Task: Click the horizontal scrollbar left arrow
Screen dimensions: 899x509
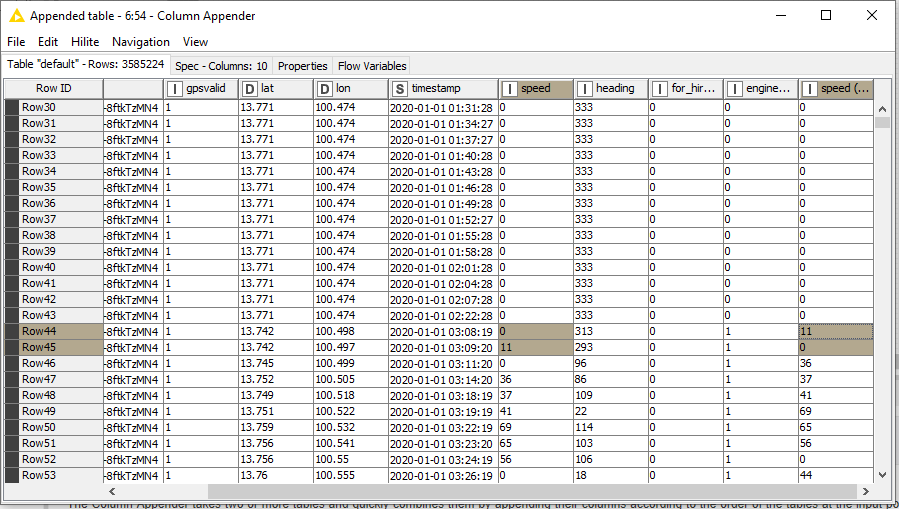Action: (112, 491)
